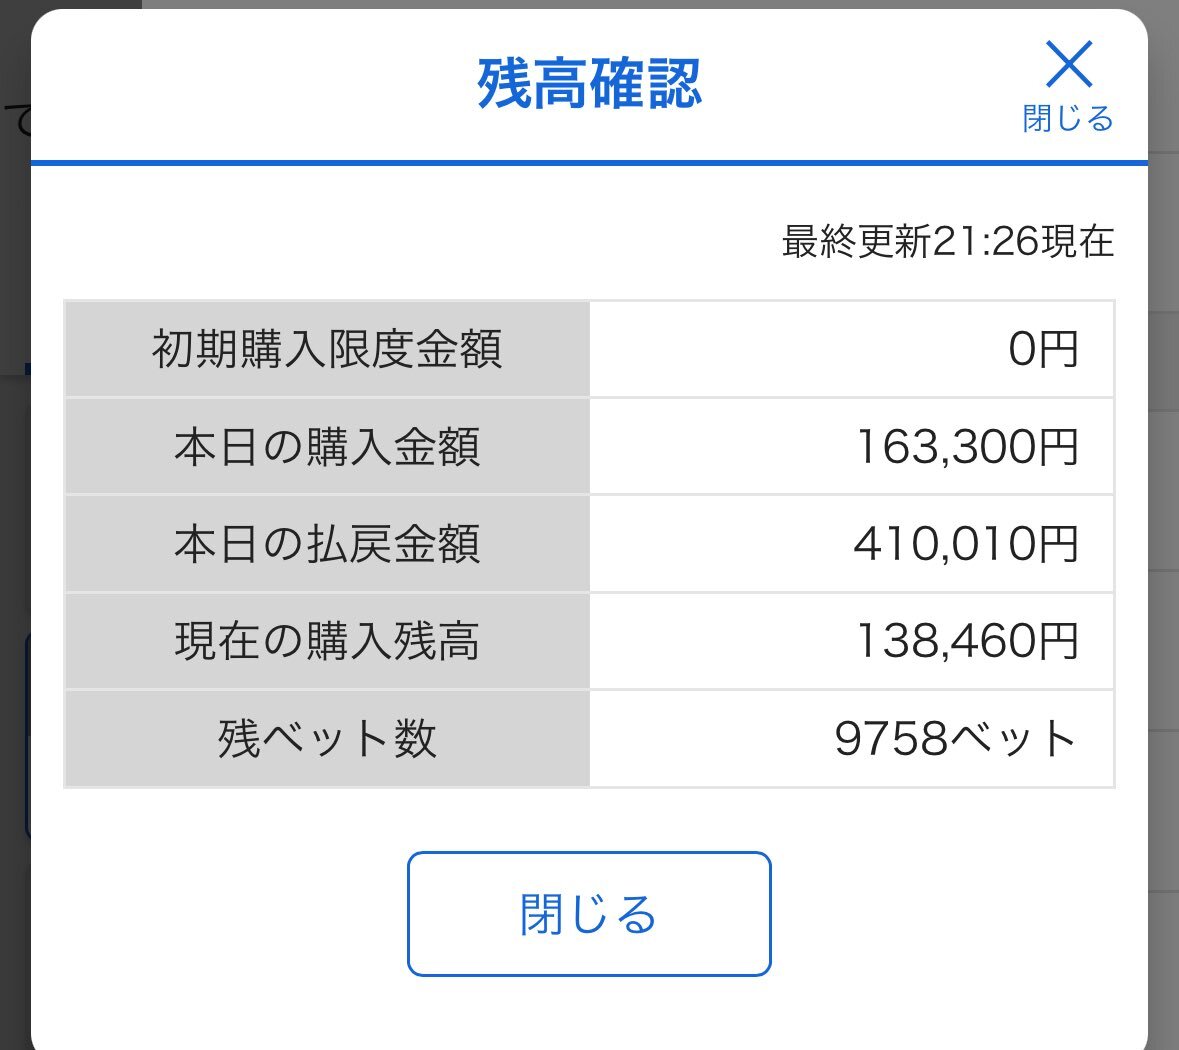The width and height of the screenshot is (1179, 1050).
Task: Select the 現在の購入残高 row label
Action: tap(327, 641)
